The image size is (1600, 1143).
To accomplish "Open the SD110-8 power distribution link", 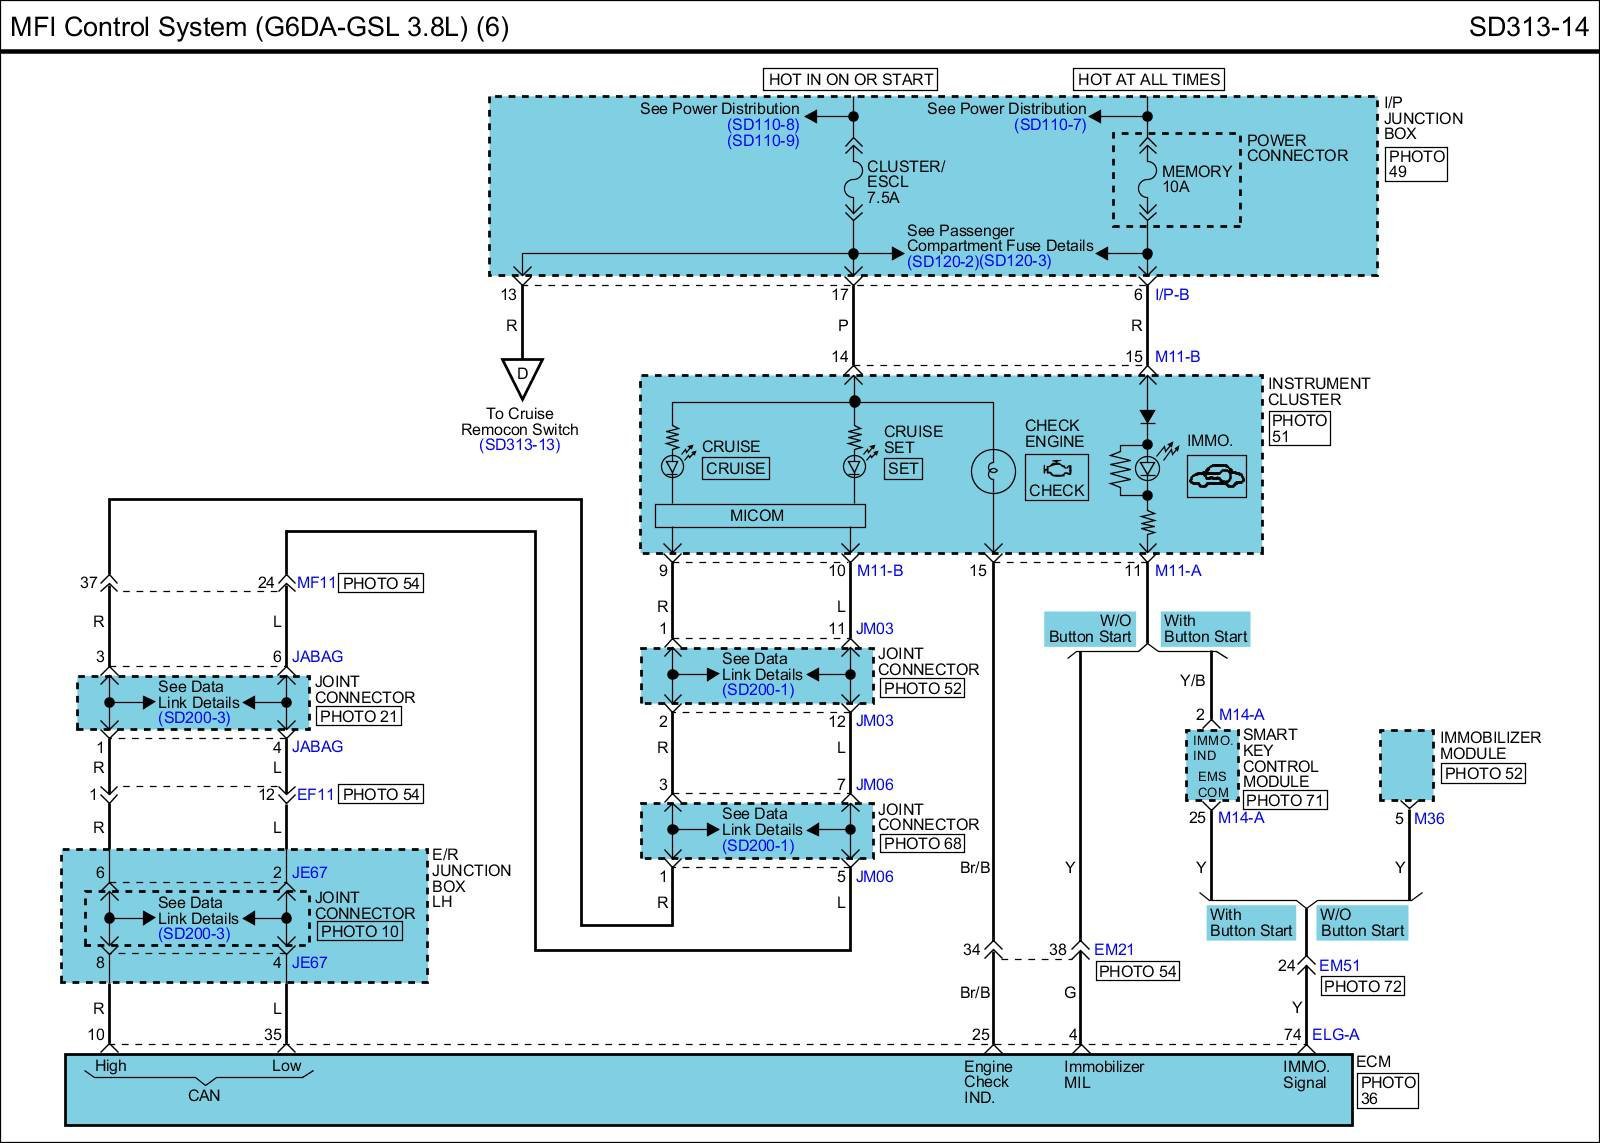I will [763, 125].
